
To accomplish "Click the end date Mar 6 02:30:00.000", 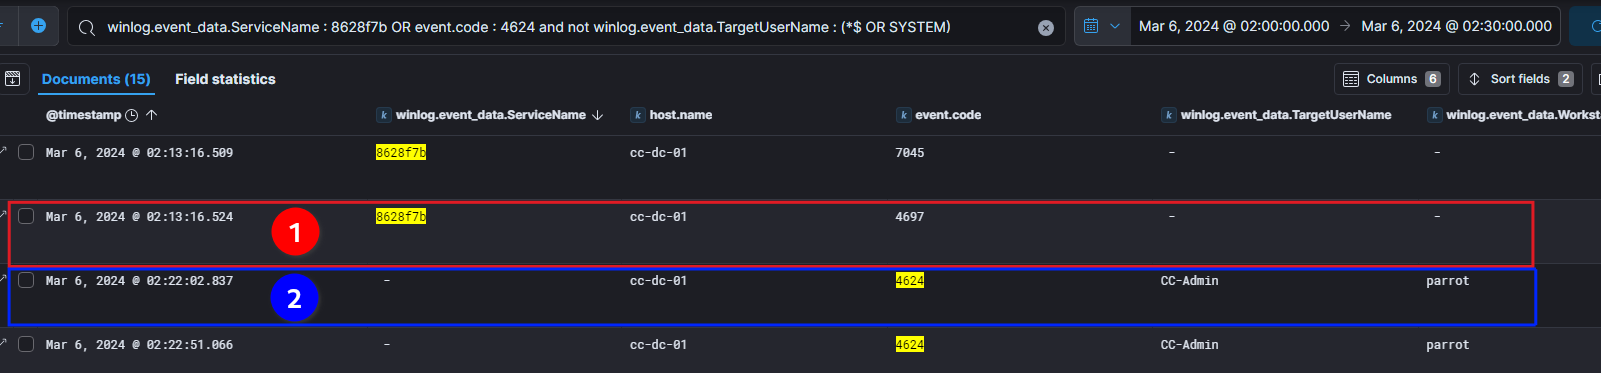I will [x=1456, y=26].
